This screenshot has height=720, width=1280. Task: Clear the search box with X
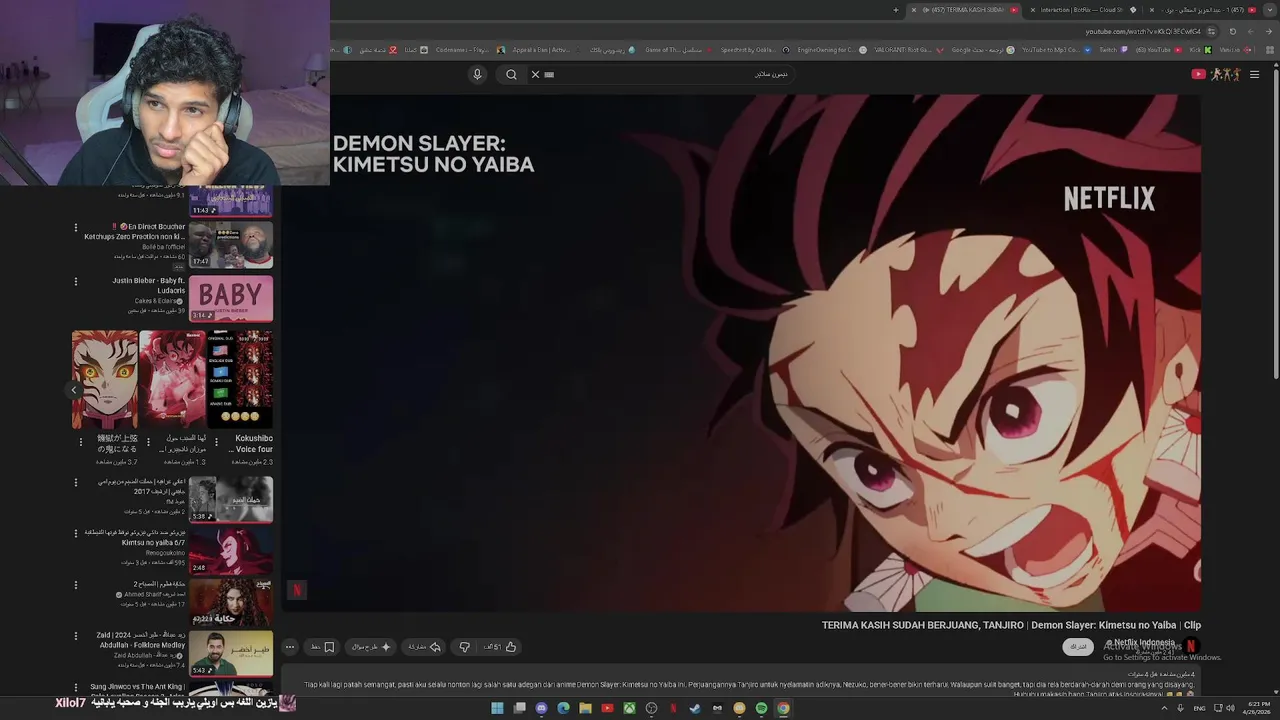tap(535, 74)
